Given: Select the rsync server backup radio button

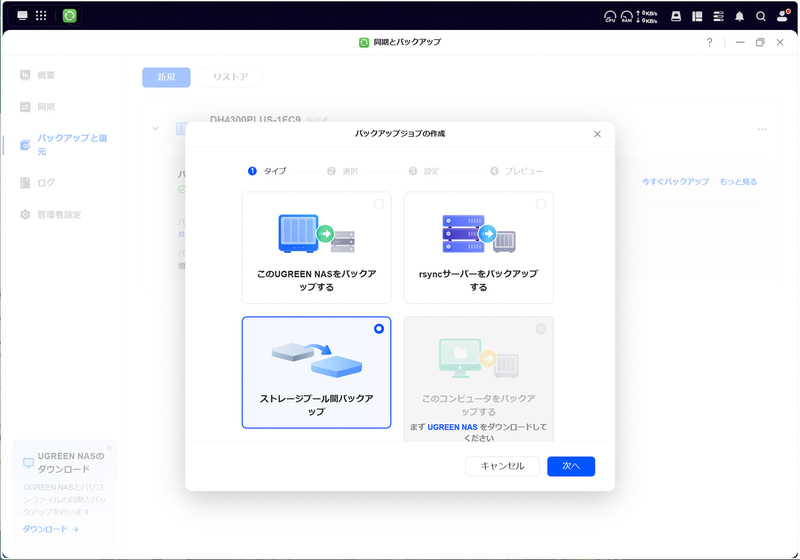Looking at the screenshot, I should [x=541, y=204].
